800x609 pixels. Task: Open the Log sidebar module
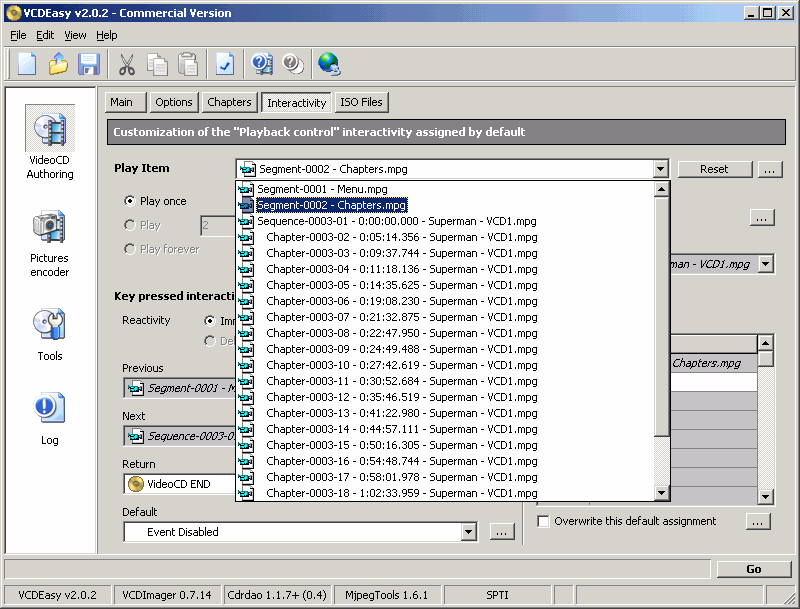(x=49, y=417)
